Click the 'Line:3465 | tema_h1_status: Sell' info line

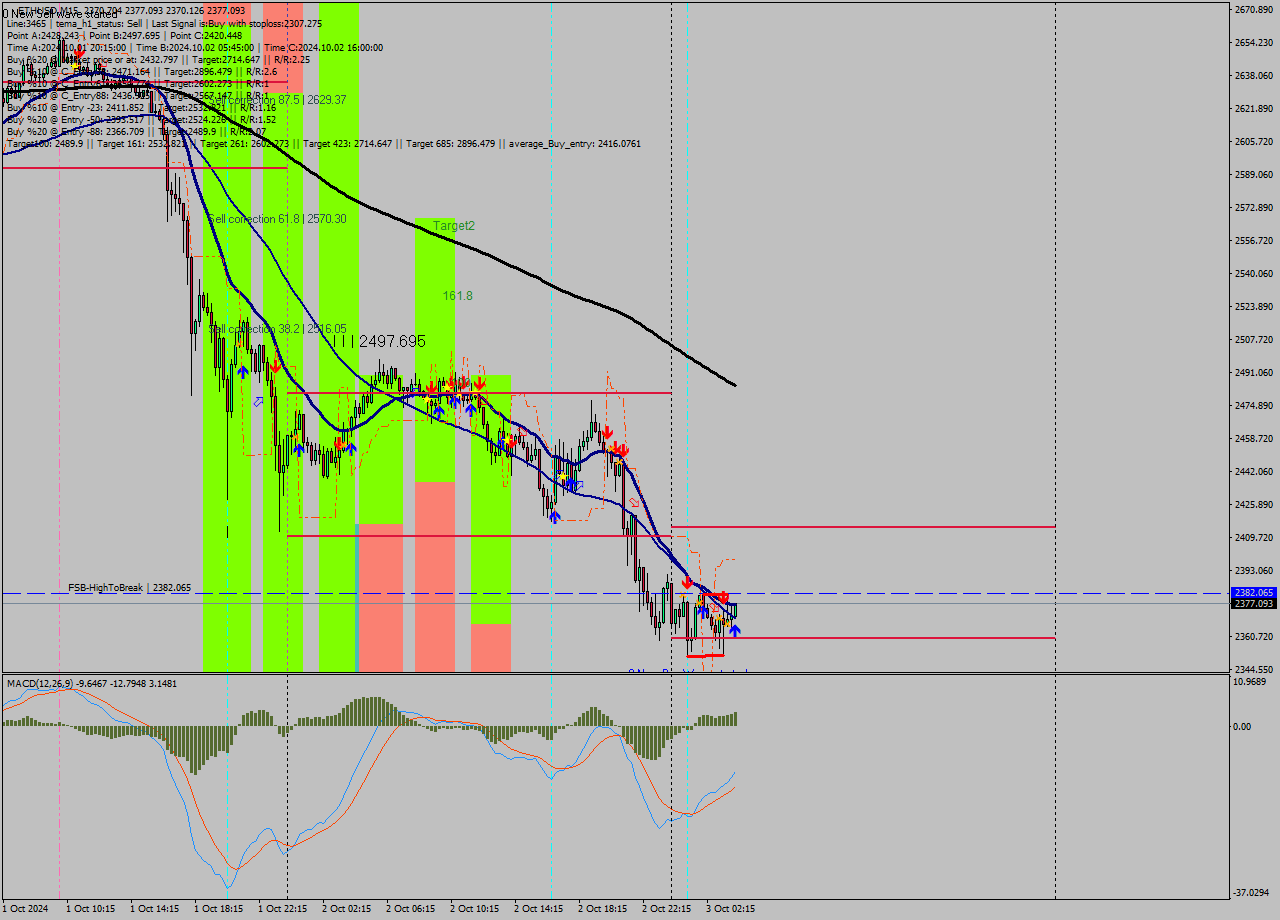pyautogui.click(x=164, y=23)
